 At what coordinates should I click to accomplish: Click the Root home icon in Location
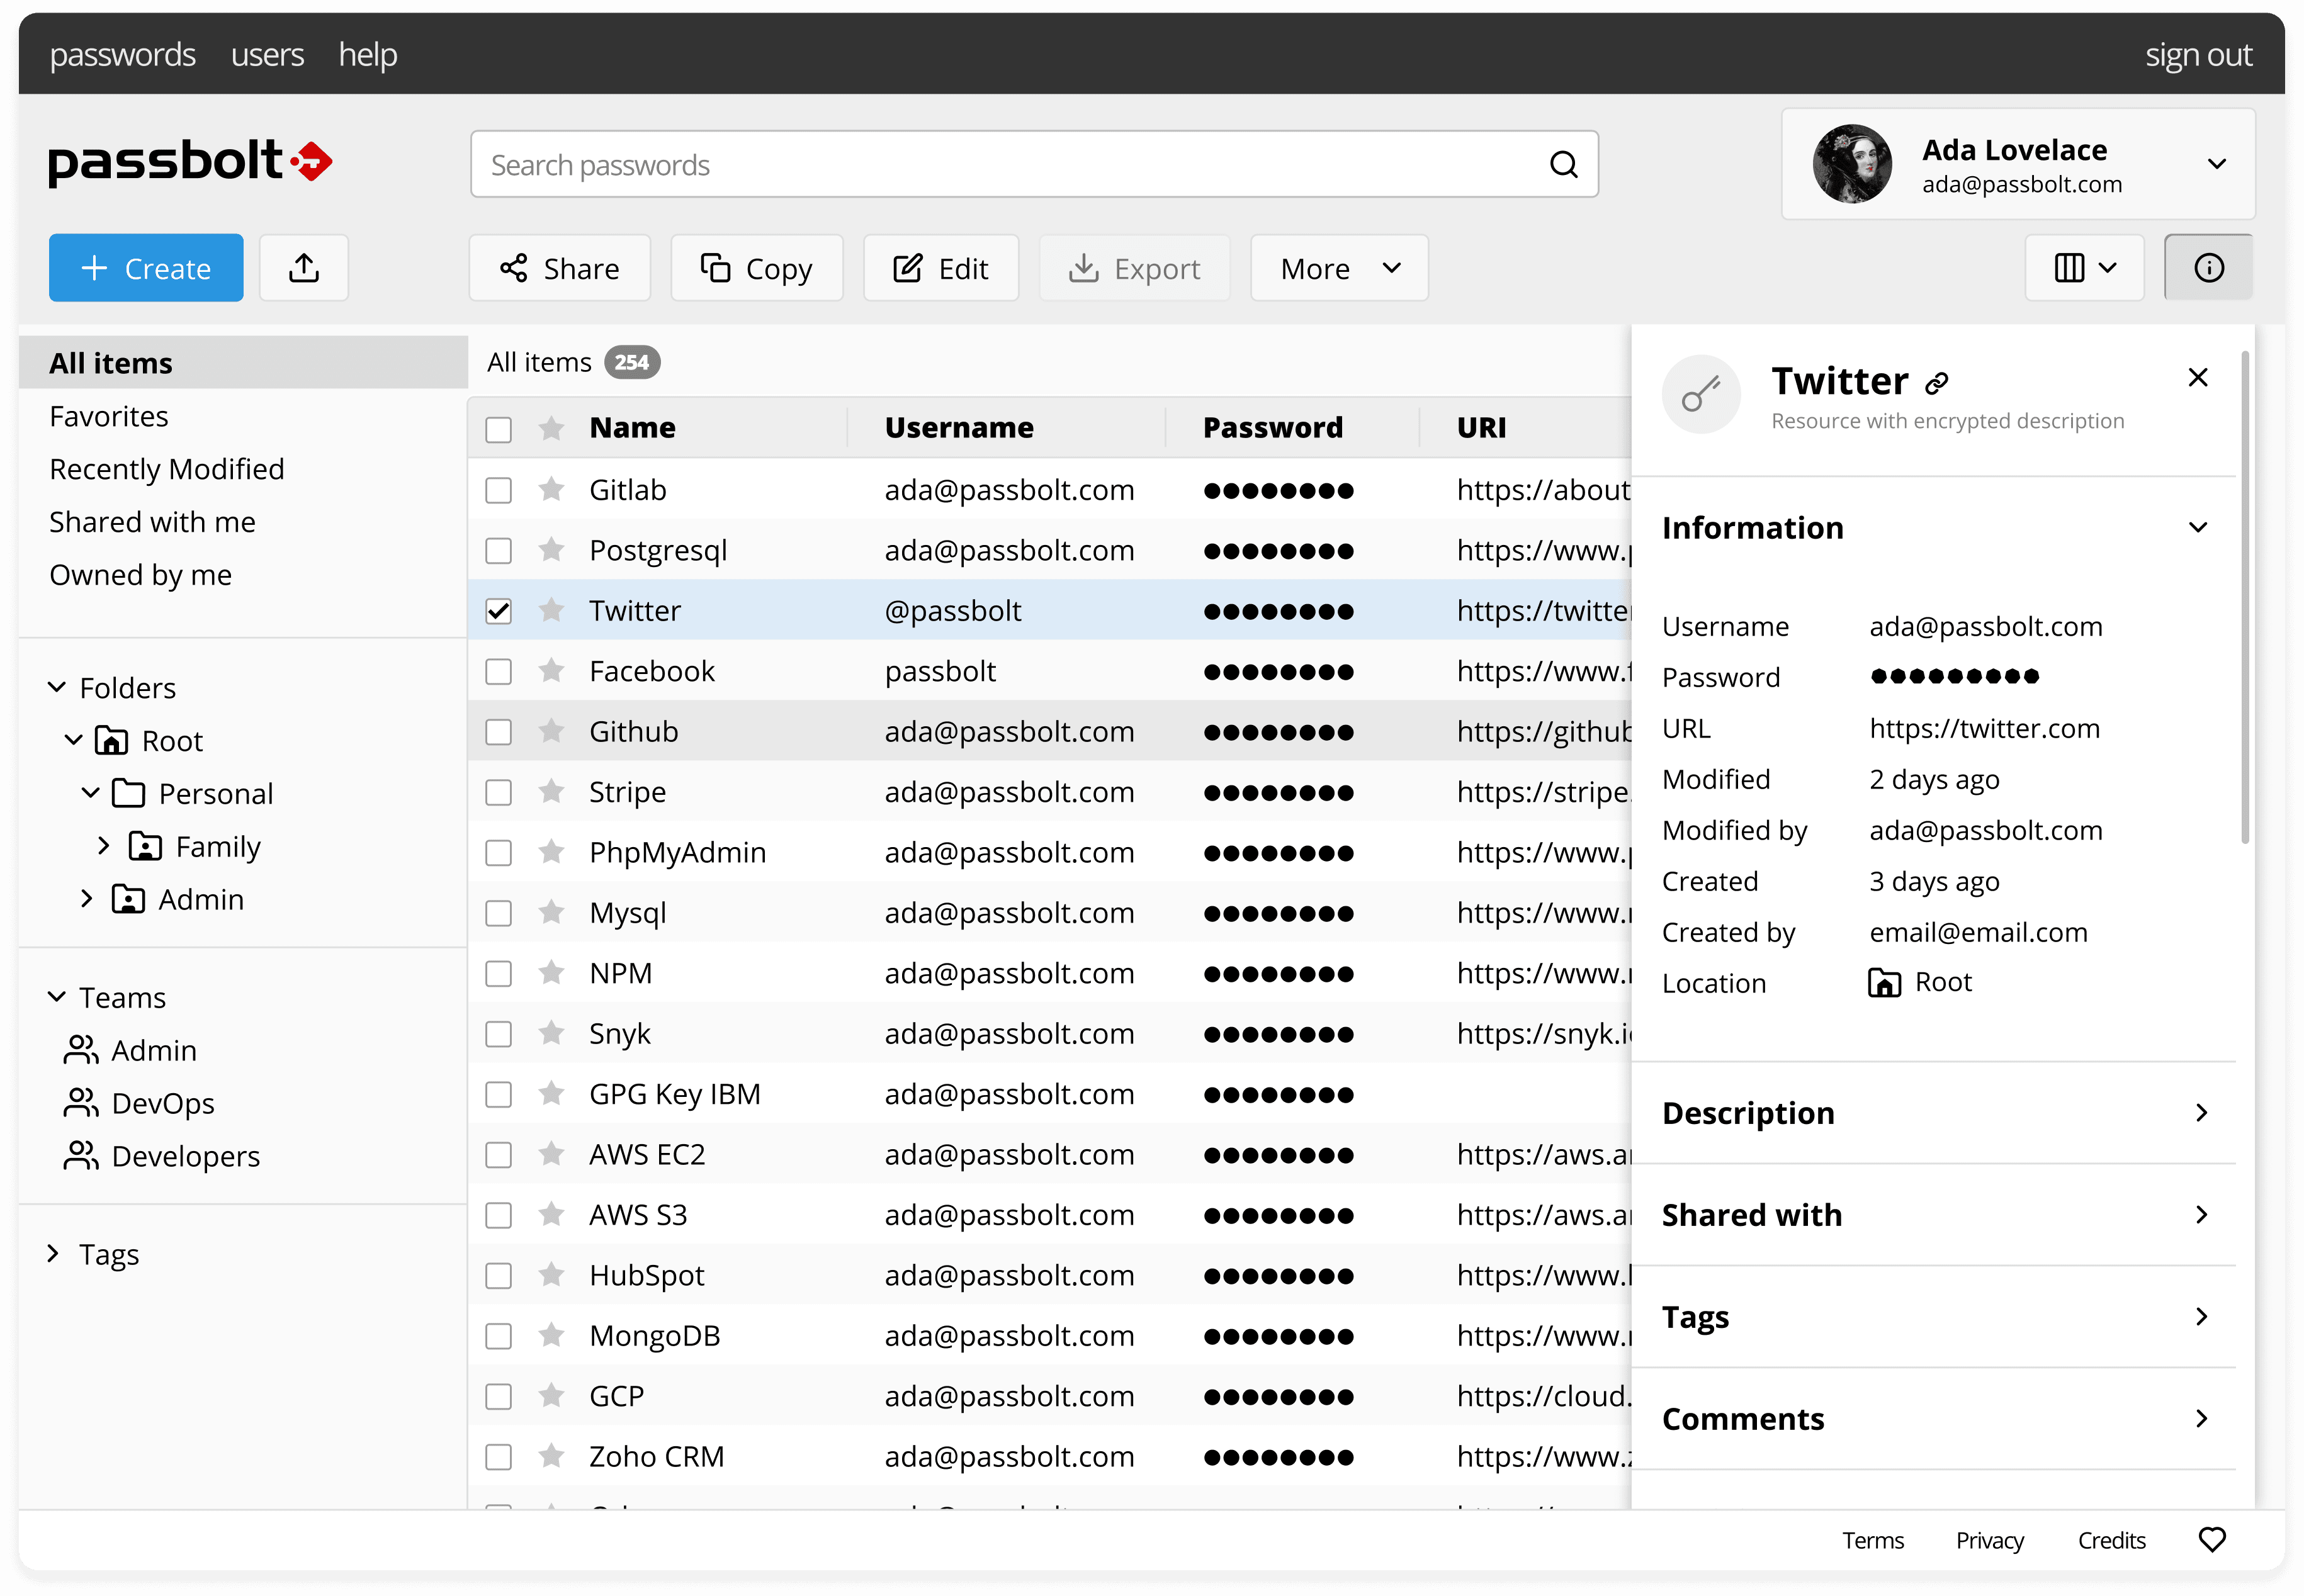pos(1884,982)
